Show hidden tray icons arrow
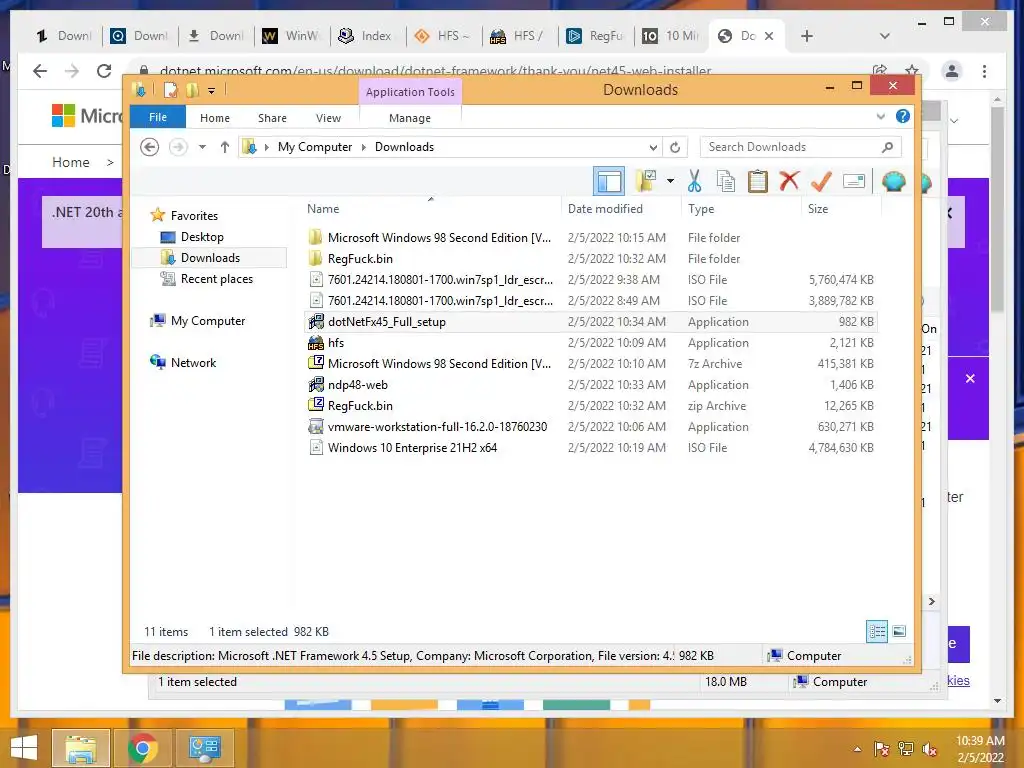The image size is (1024, 768). [x=857, y=748]
